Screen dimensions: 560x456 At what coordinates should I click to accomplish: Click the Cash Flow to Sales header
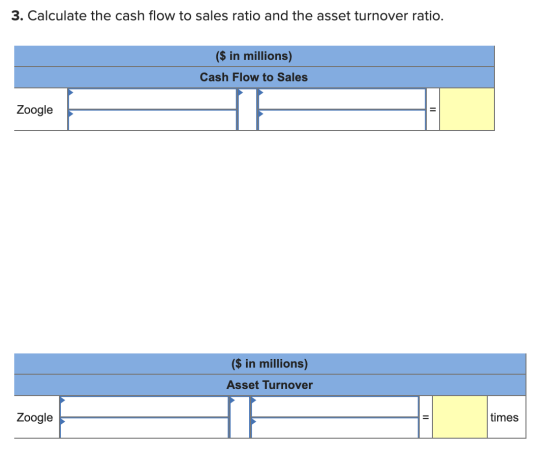[254, 77]
